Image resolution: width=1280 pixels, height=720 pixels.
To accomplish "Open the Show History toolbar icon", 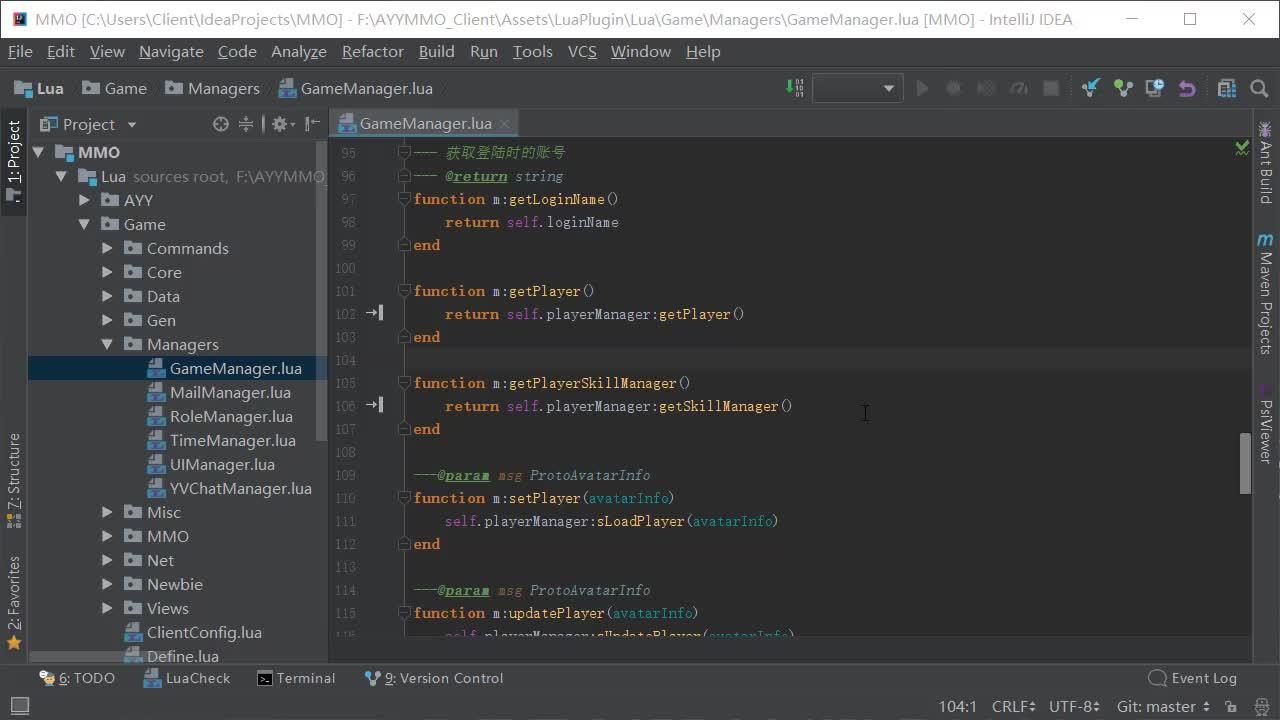I will tap(1155, 89).
